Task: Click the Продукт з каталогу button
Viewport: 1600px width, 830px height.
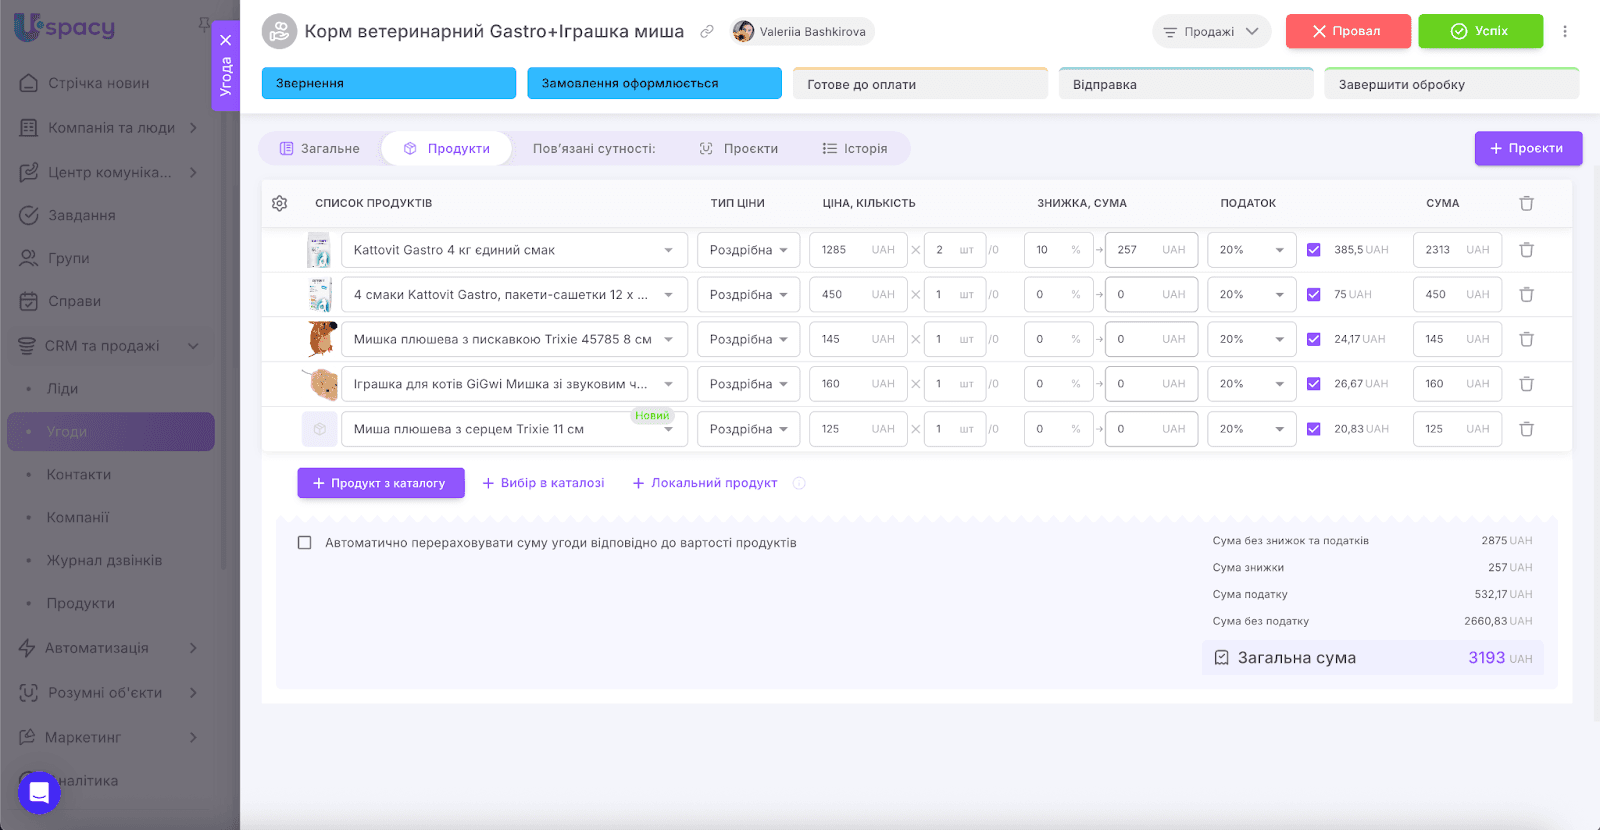Action: tap(380, 483)
